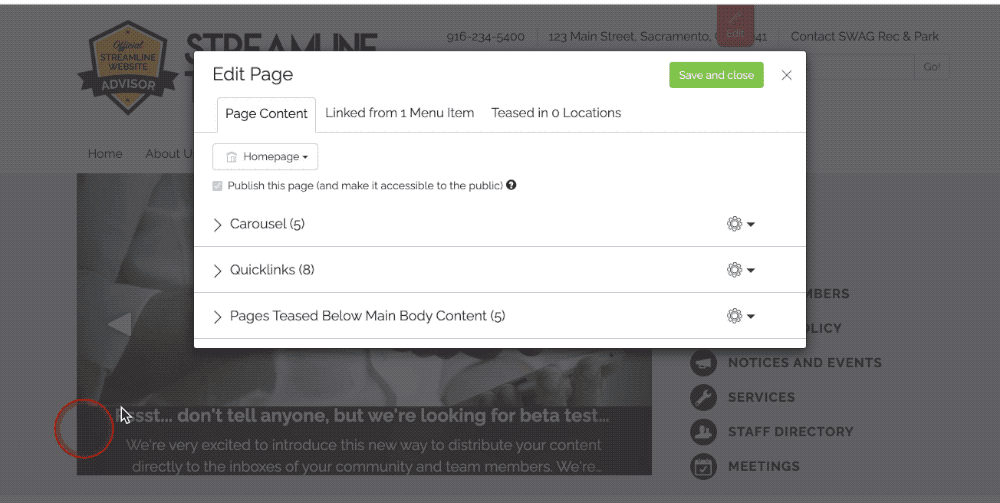Click the Services wrench icon
The width and height of the screenshot is (1000, 503).
tap(703, 397)
